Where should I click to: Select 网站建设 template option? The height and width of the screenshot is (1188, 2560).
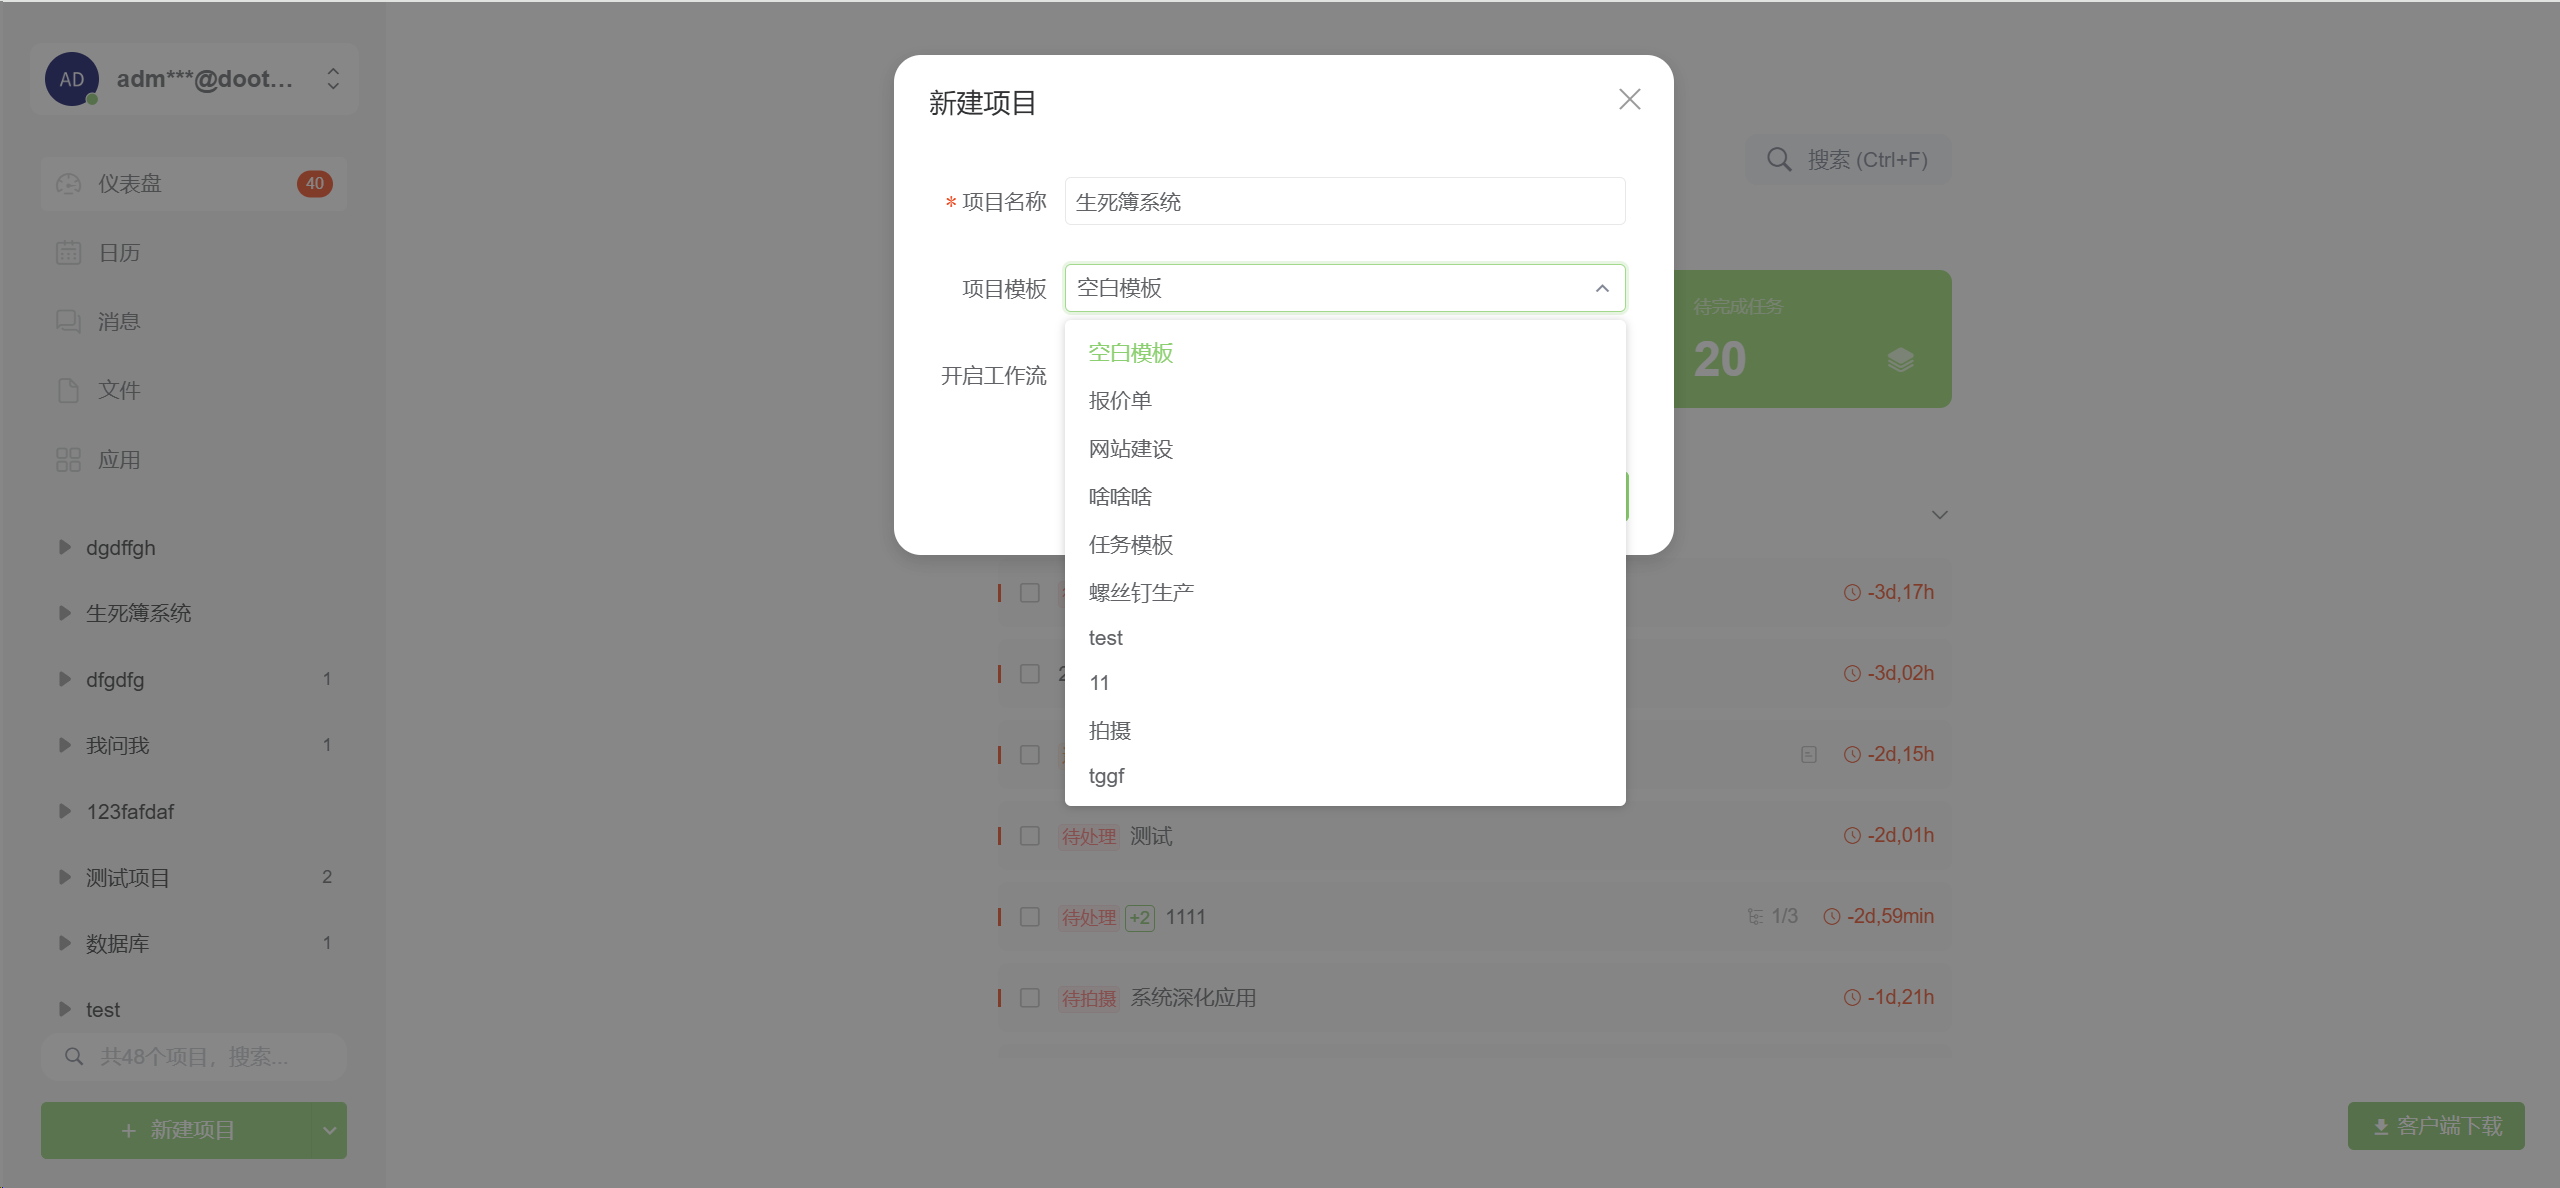click(1130, 449)
